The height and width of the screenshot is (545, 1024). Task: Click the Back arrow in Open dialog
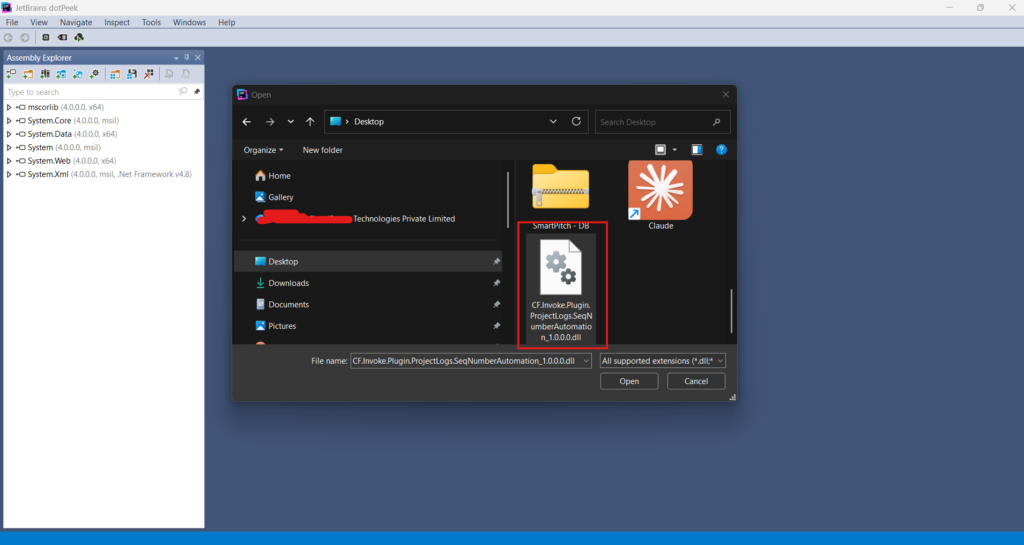pos(247,122)
